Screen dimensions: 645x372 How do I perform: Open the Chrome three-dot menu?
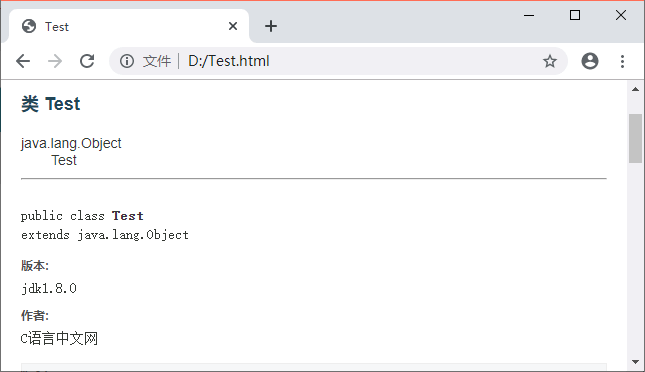tap(622, 61)
